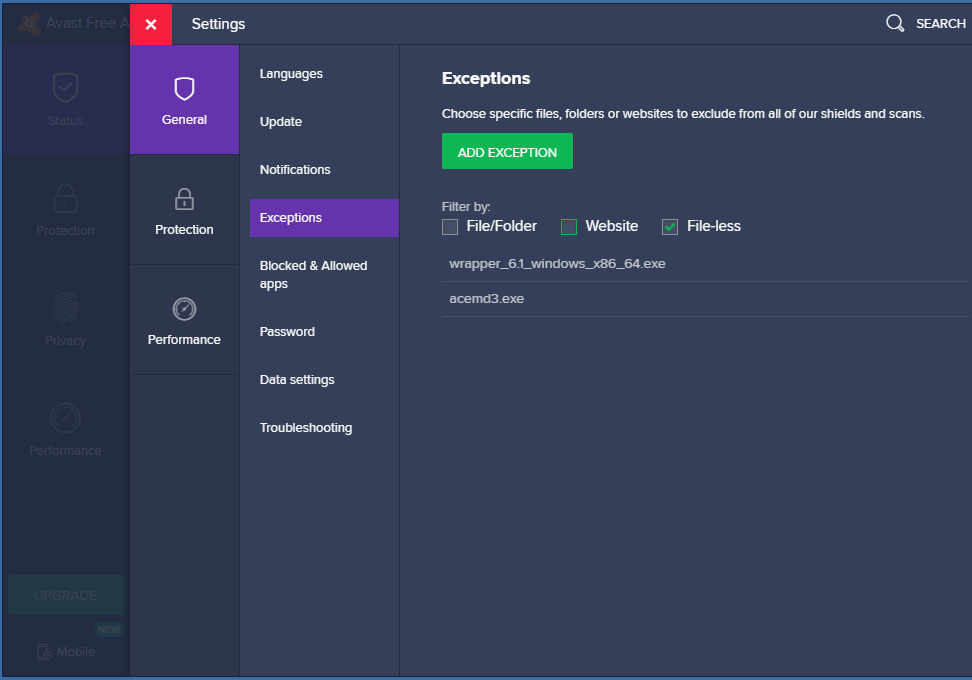Viewport: 972px width, 680px height.
Task: Uncheck the File-less filter checkbox
Action: pyautogui.click(x=670, y=227)
